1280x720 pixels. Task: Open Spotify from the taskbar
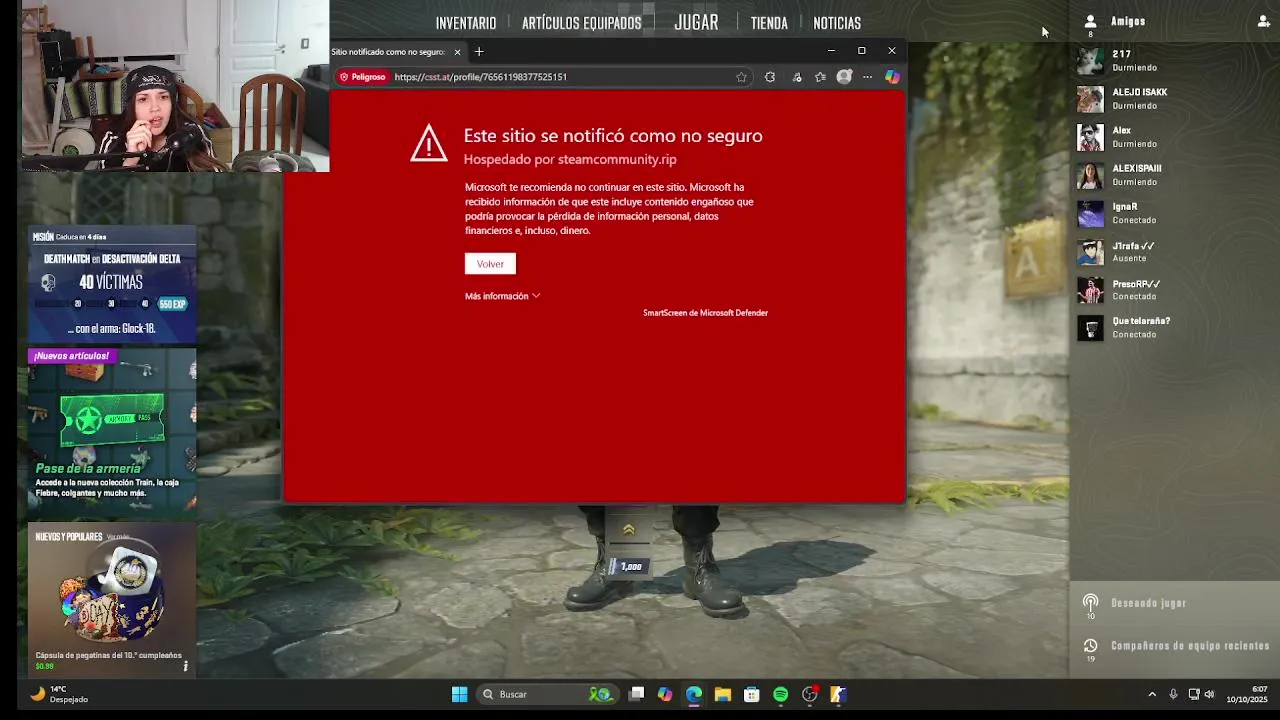pos(780,694)
